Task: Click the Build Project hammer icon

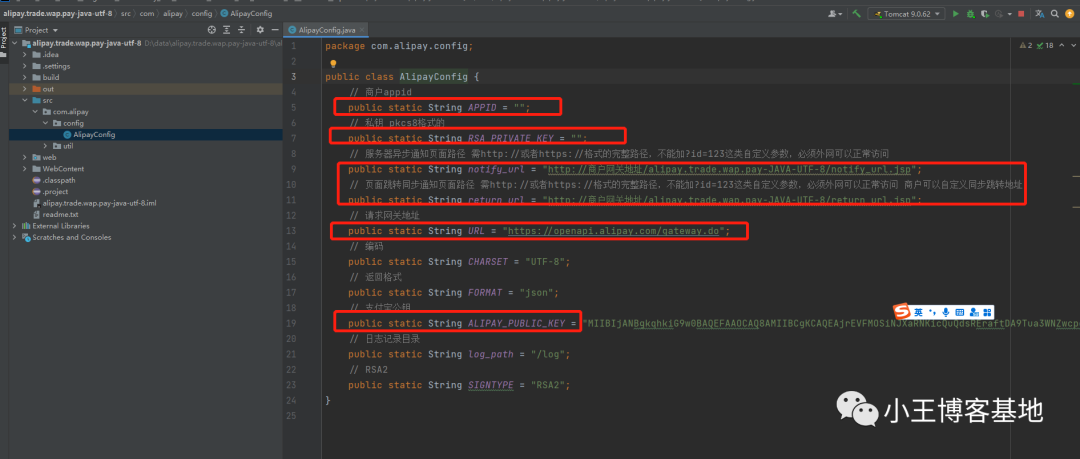Action: [x=856, y=14]
